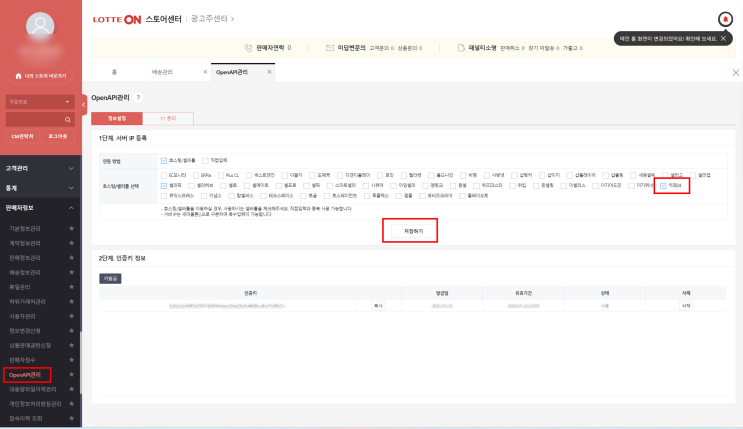The width and height of the screenshot is (743, 429).
Task: Toggle favorite star for 기본정보관리
Action: pyautogui.click(x=72, y=228)
